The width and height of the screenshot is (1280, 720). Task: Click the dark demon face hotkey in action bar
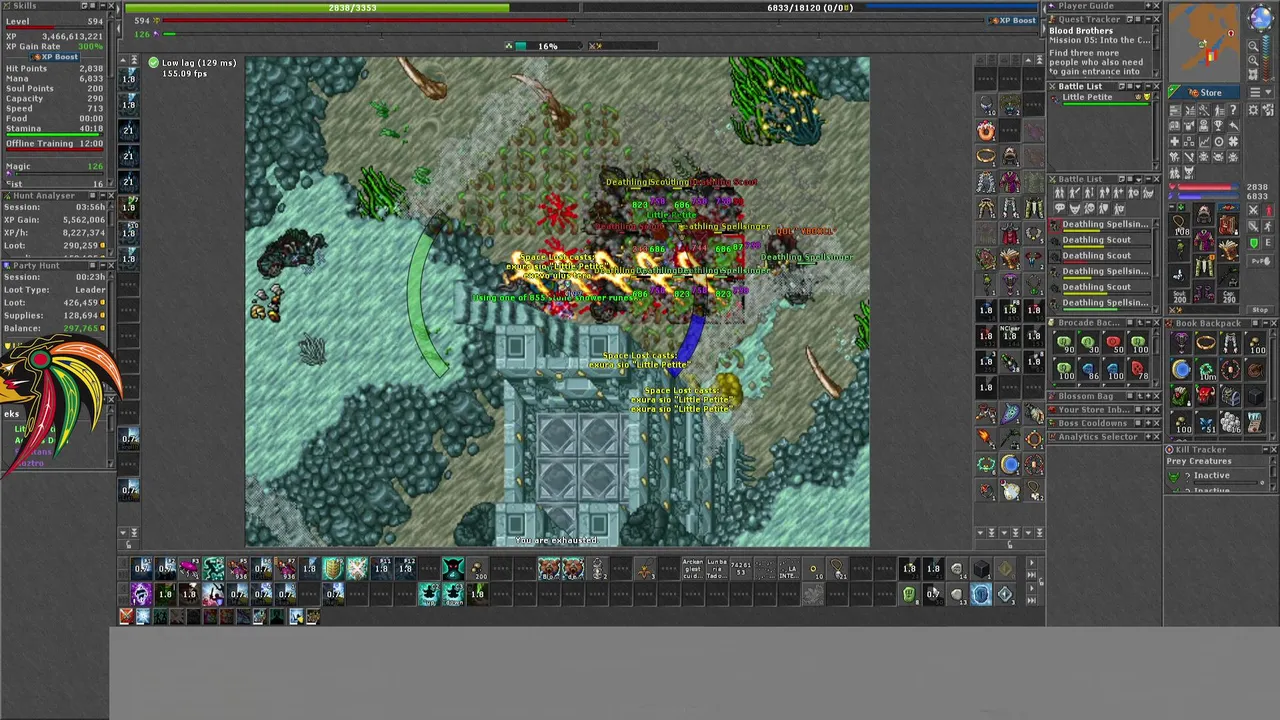coord(453,570)
